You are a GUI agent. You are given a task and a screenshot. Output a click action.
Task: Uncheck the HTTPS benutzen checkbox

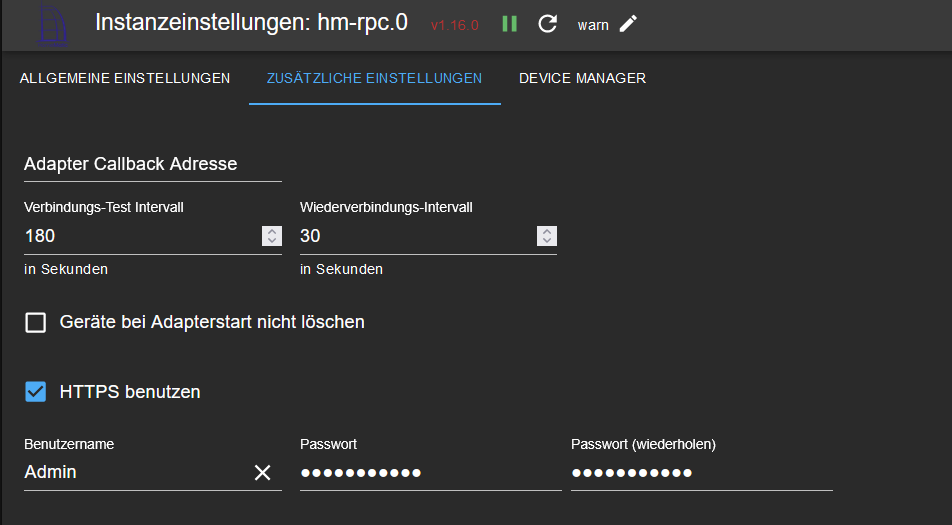pos(36,392)
